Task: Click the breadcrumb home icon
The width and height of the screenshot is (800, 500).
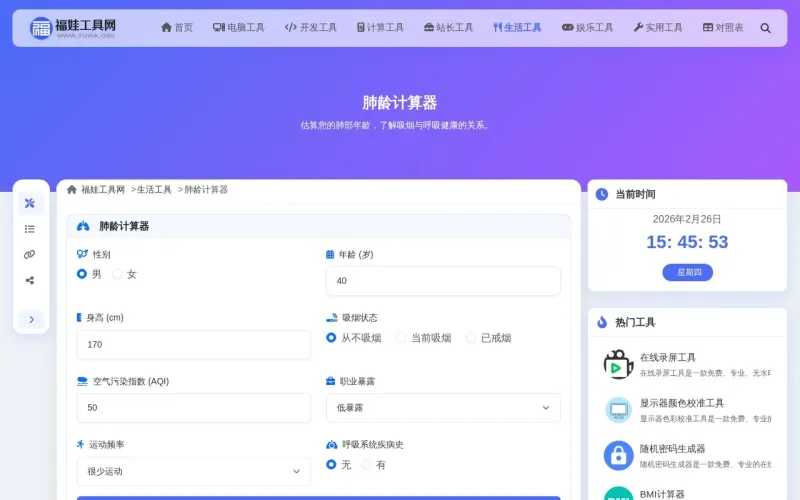Action: click(x=71, y=189)
